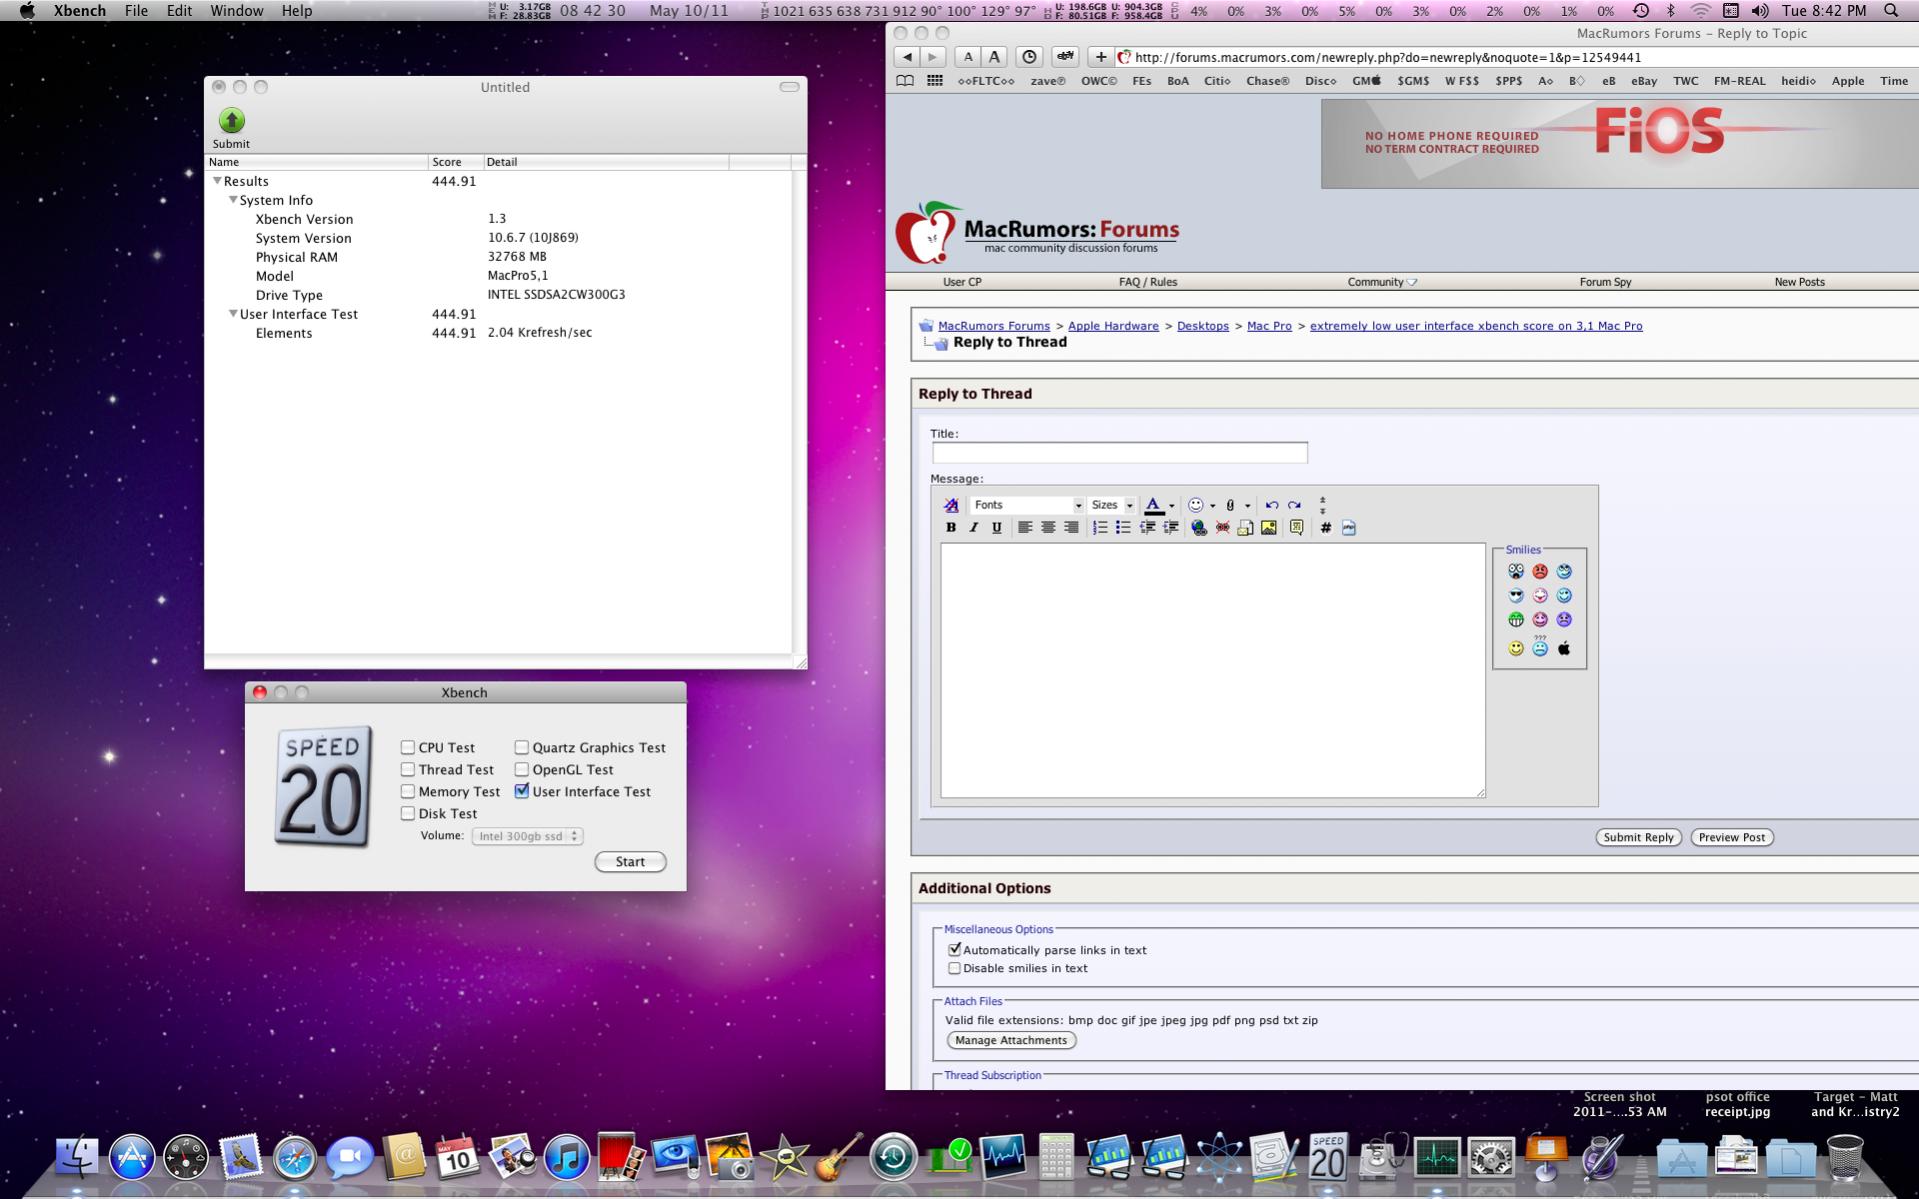
Task: Click the Manage Attachments button
Action: tap(1011, 1040)
